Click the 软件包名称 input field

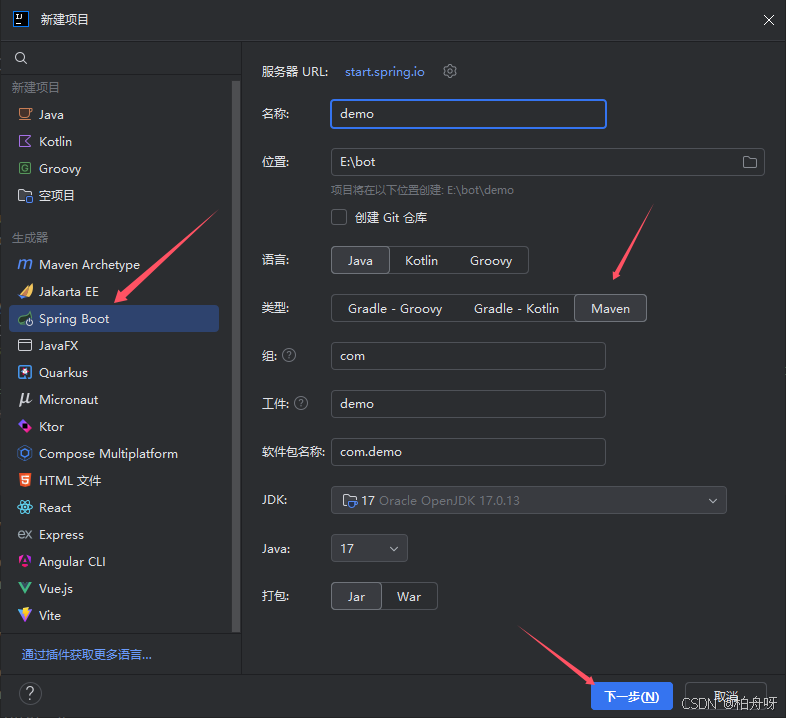coord(468,452)
